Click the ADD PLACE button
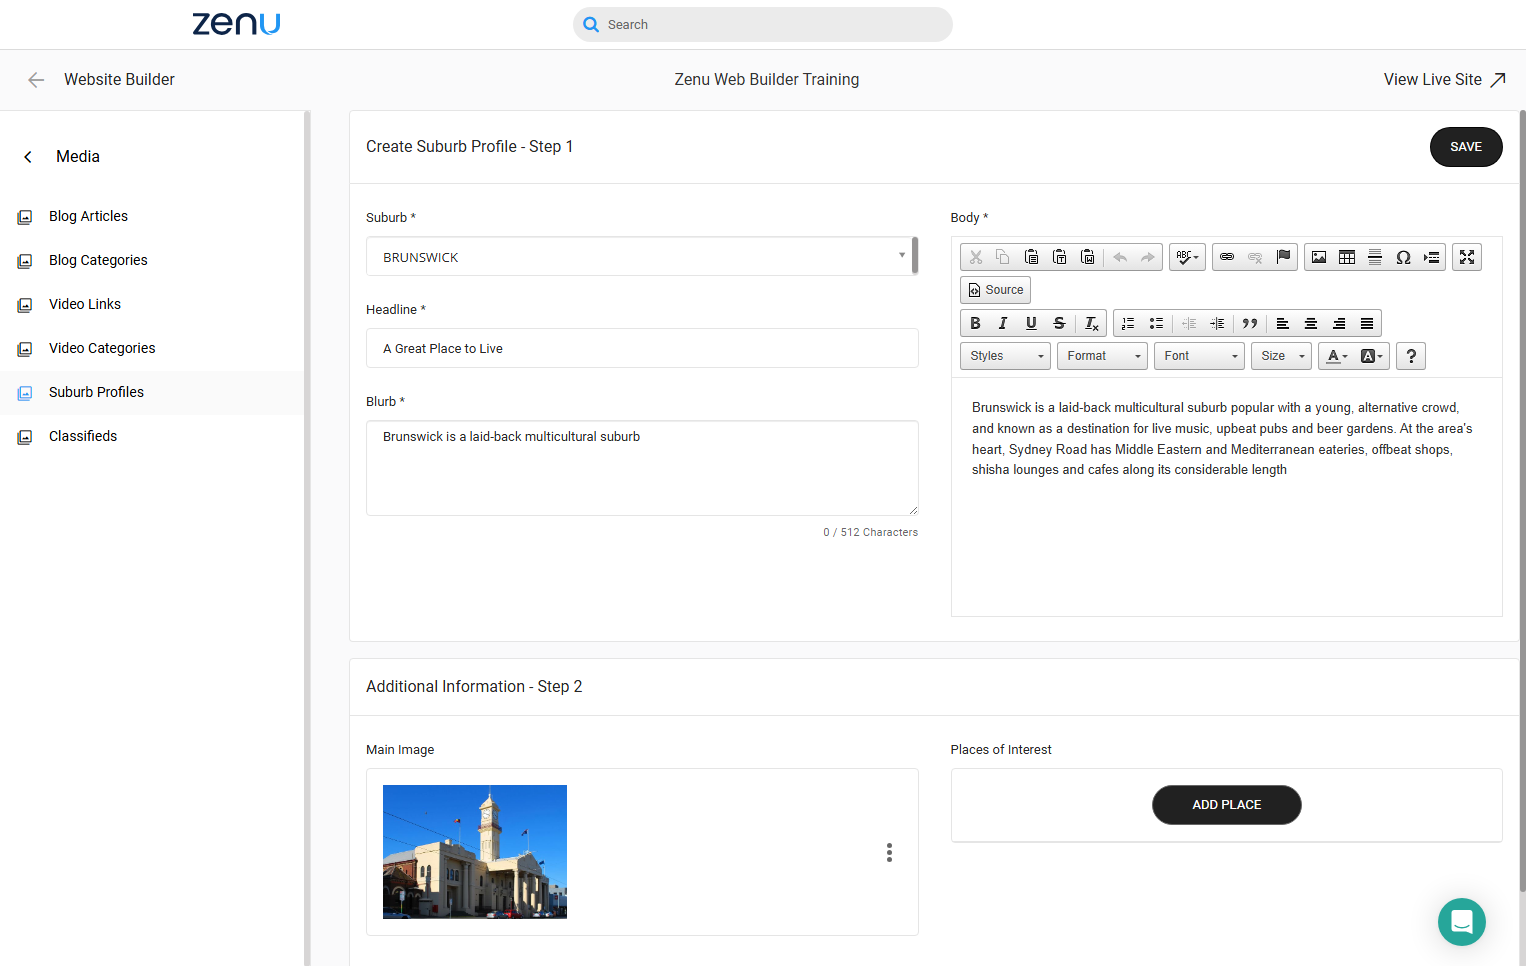This screenshot has height=966, width=1526. pyautogui.click(x=1227, y=805)
